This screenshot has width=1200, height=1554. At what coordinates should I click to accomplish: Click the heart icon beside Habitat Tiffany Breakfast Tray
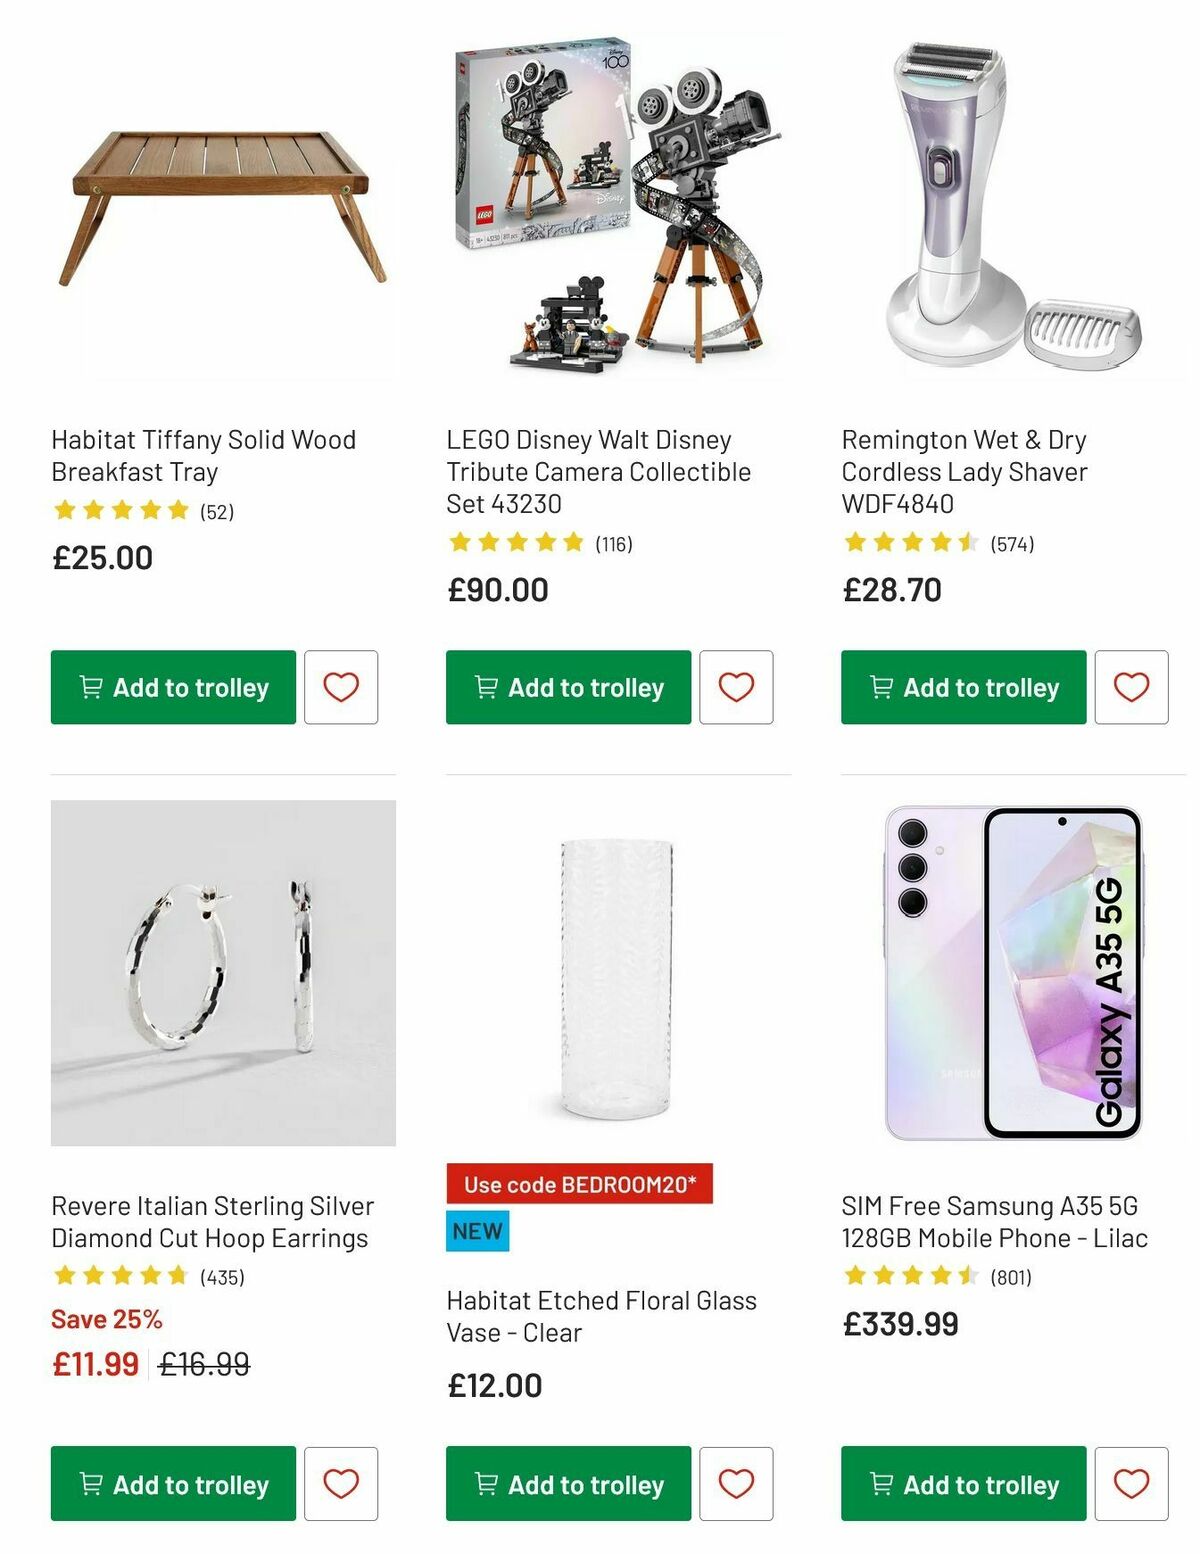(342, 687)
